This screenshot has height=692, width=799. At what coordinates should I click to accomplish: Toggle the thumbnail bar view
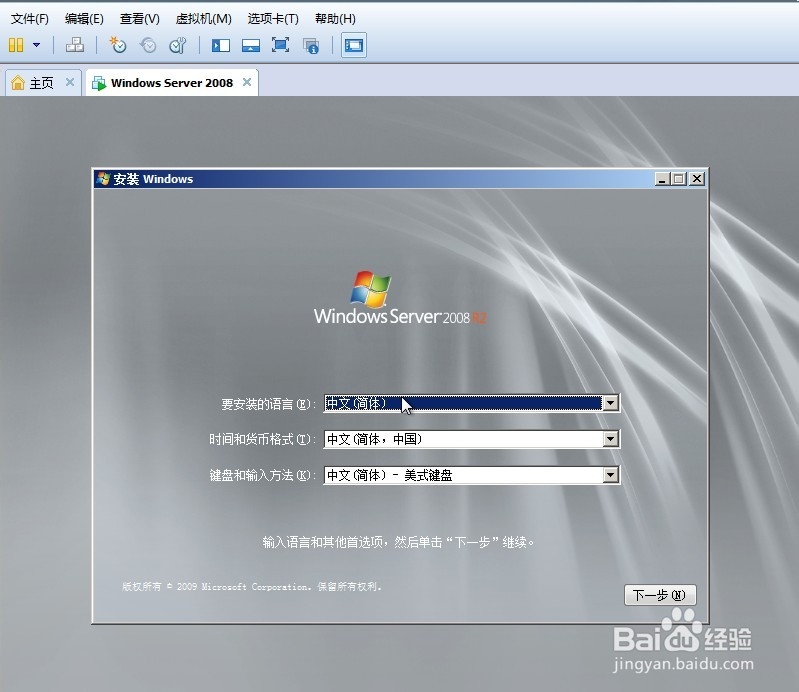tap(251, 45)
